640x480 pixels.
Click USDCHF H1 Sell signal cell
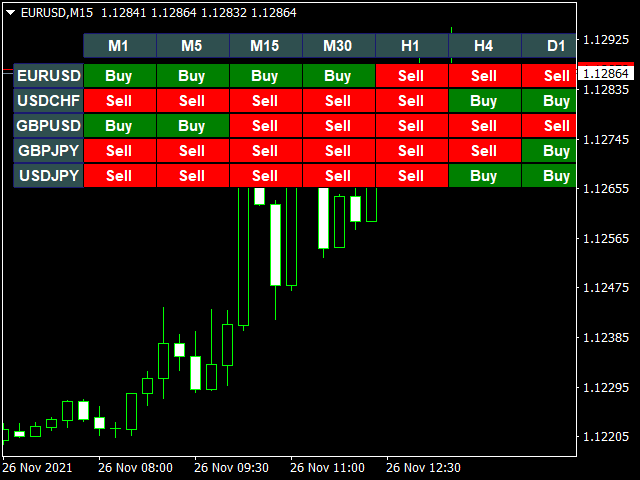pos(412,100)
